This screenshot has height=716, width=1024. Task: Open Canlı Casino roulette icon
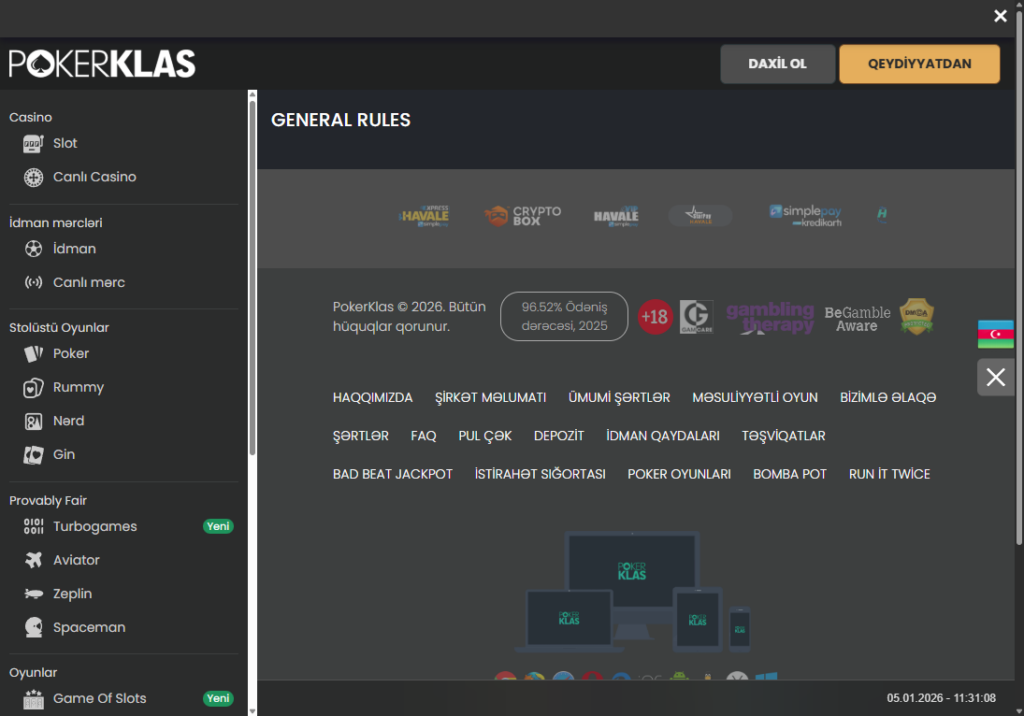(33, 178)
